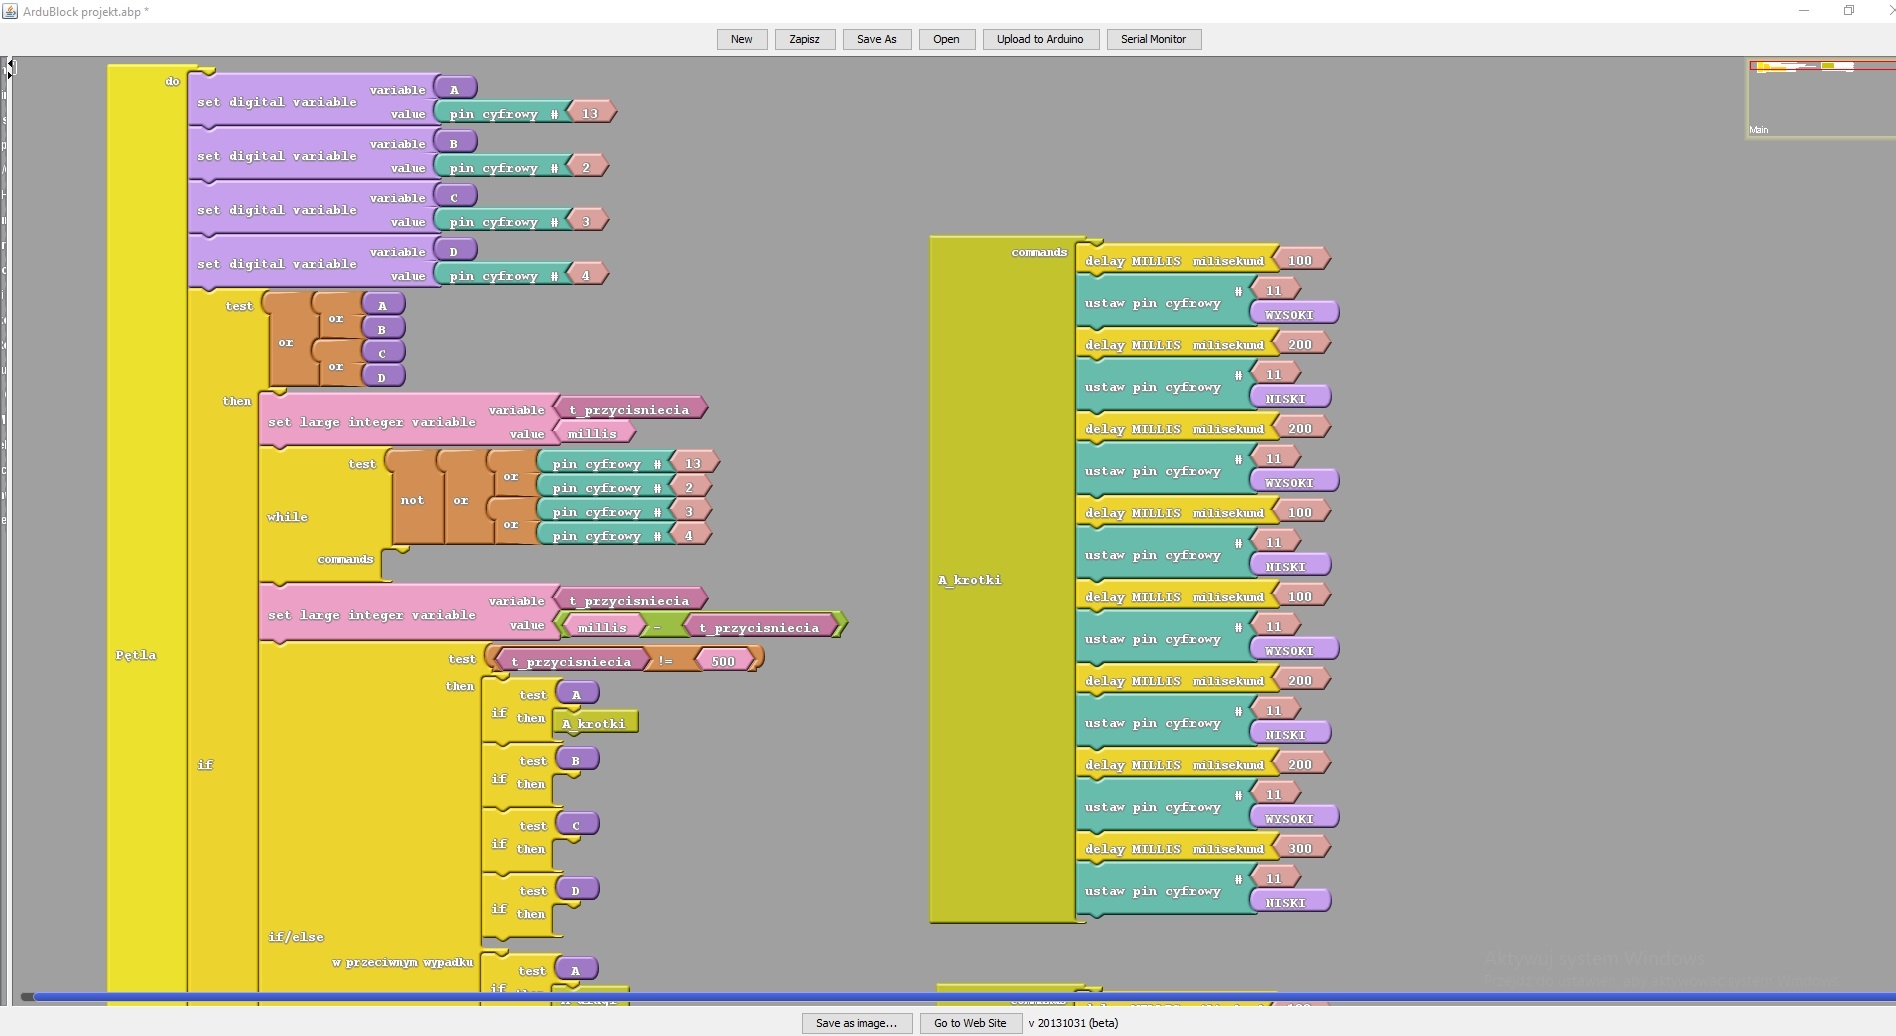Select the minus operator in subtraction block
Screen dimensions: 1896x1036
point(657,627)
